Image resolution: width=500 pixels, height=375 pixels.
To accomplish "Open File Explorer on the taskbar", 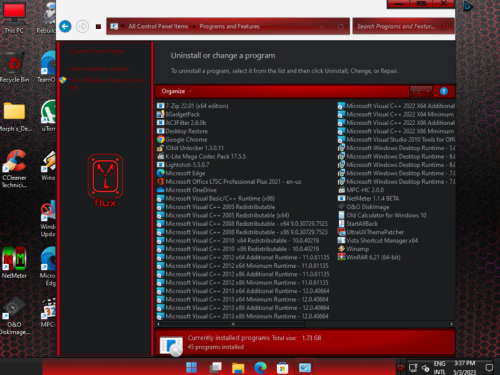I will (x=238, y=368).
